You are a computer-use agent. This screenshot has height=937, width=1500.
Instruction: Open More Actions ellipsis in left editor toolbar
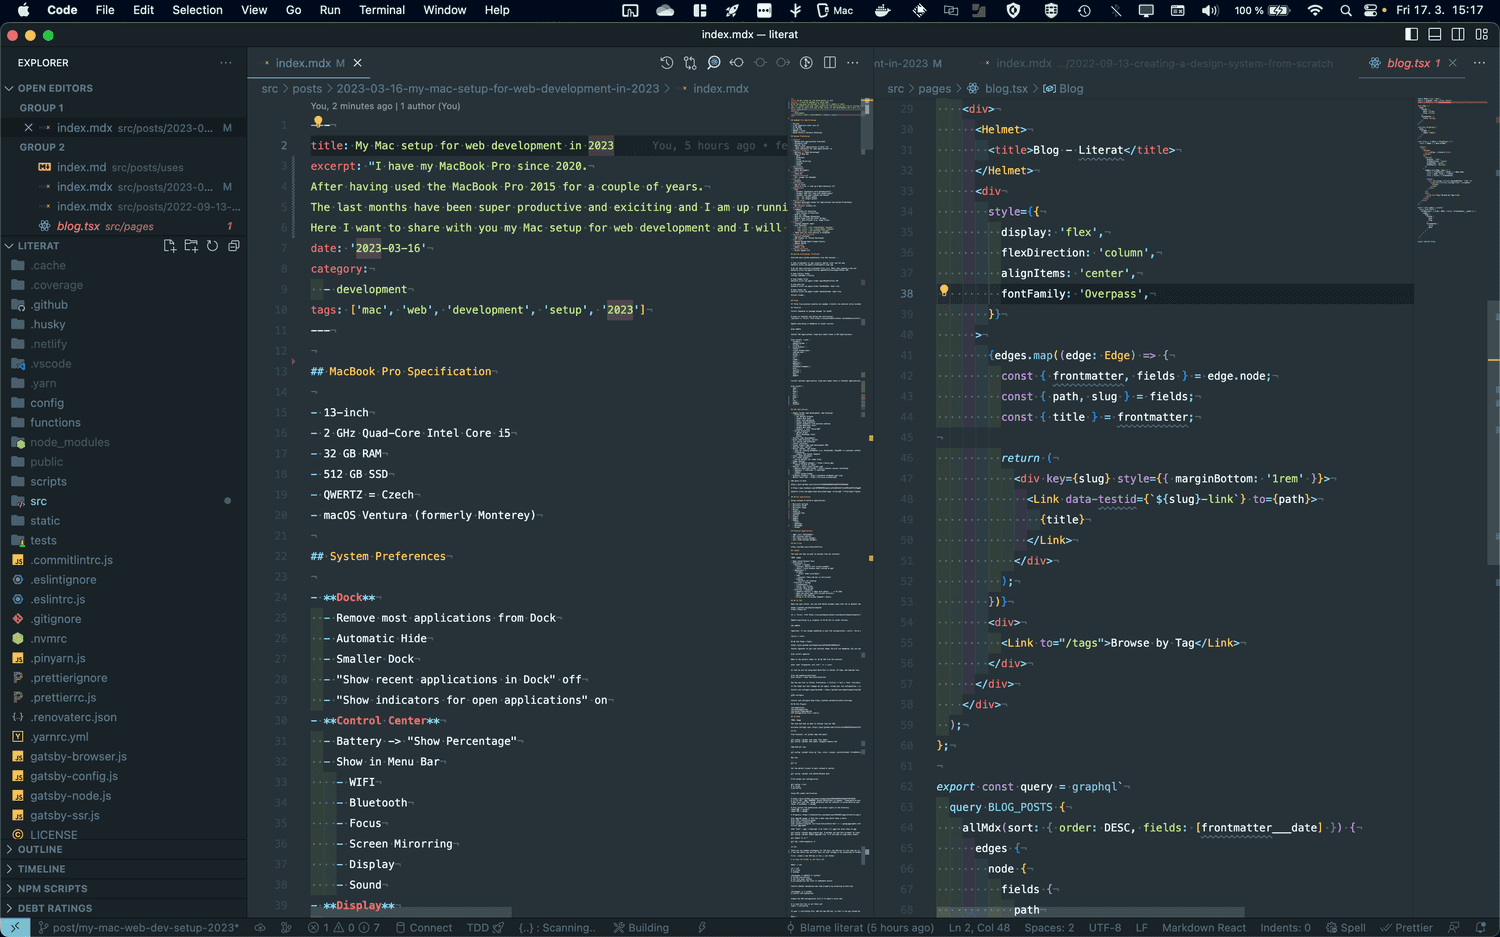[853, 63]
